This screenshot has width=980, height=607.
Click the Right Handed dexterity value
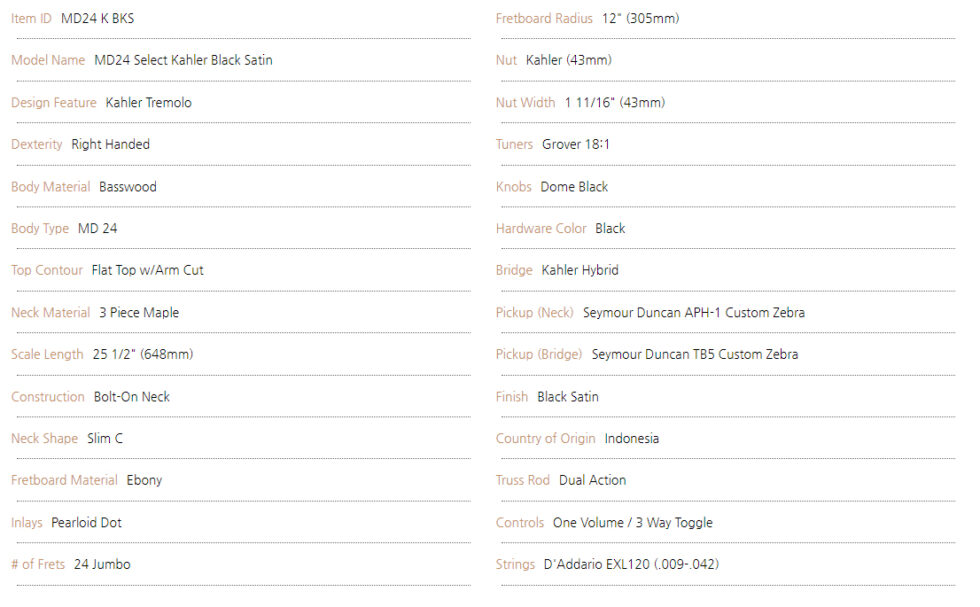[x=110, y=145]
